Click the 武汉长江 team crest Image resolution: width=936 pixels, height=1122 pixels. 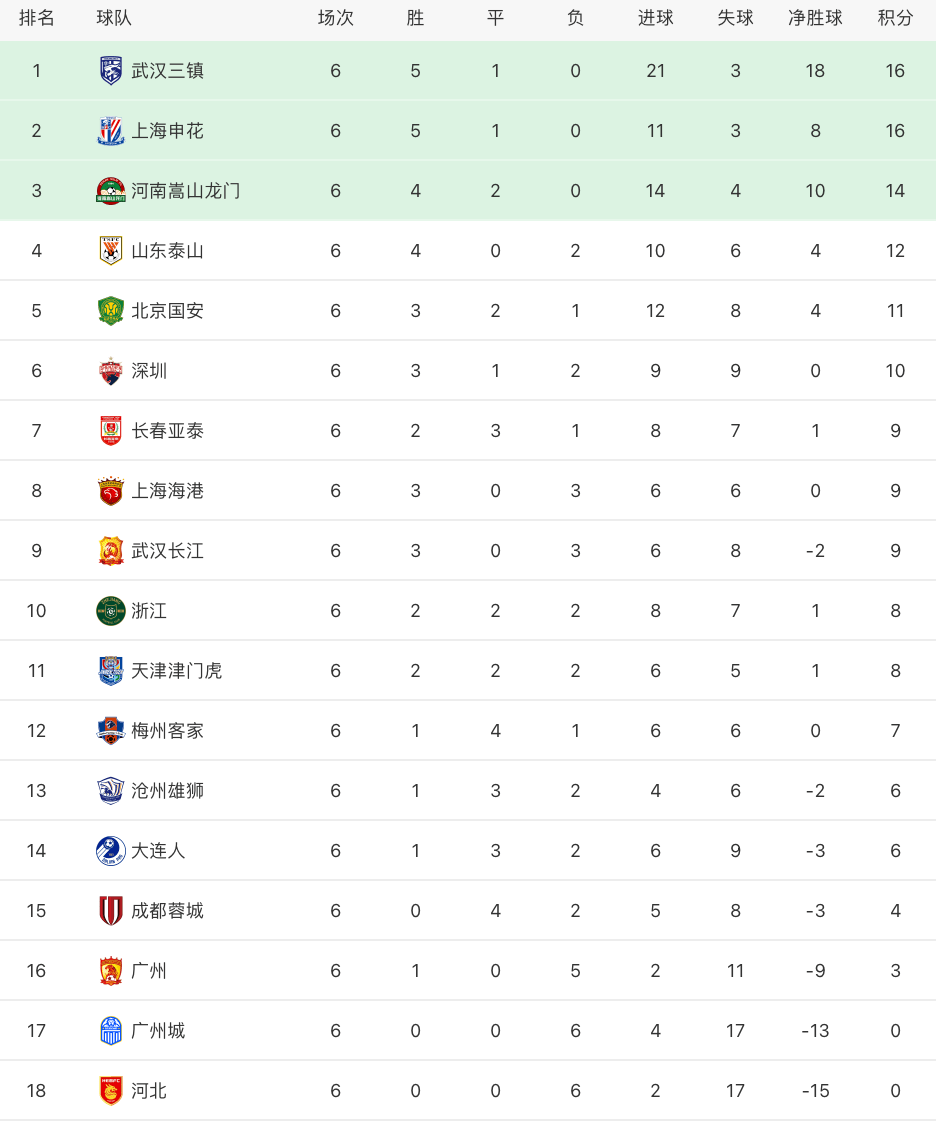tap(111, 551)
